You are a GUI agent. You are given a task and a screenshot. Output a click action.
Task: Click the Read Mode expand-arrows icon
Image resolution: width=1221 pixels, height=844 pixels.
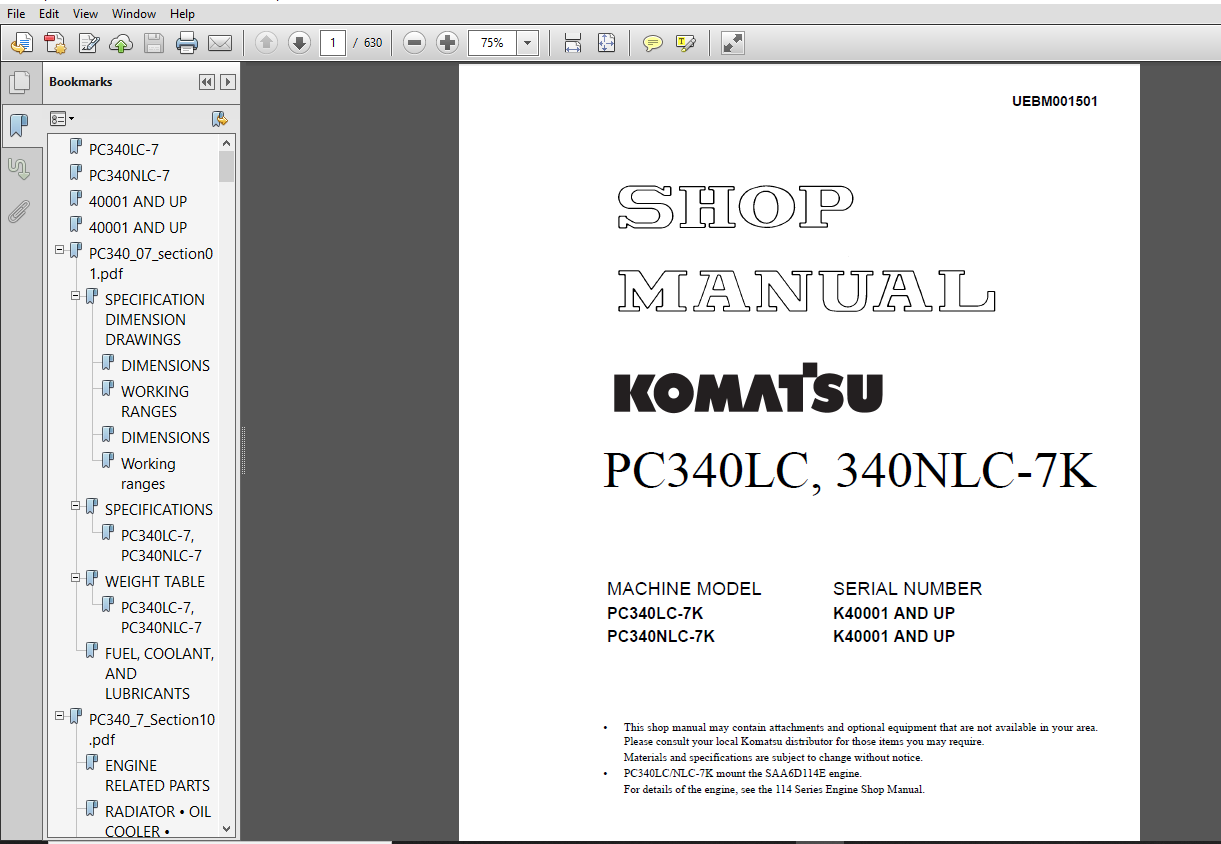[x=732, y=43]
